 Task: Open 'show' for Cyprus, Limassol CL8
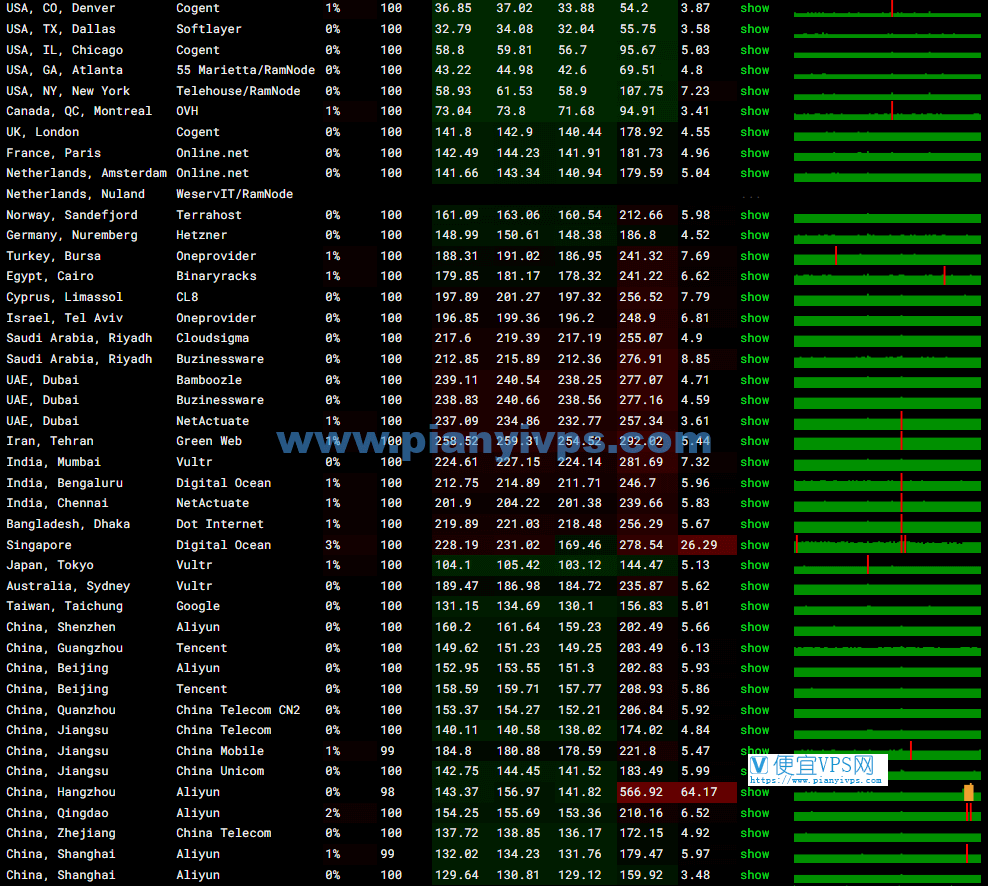(754, 297)
